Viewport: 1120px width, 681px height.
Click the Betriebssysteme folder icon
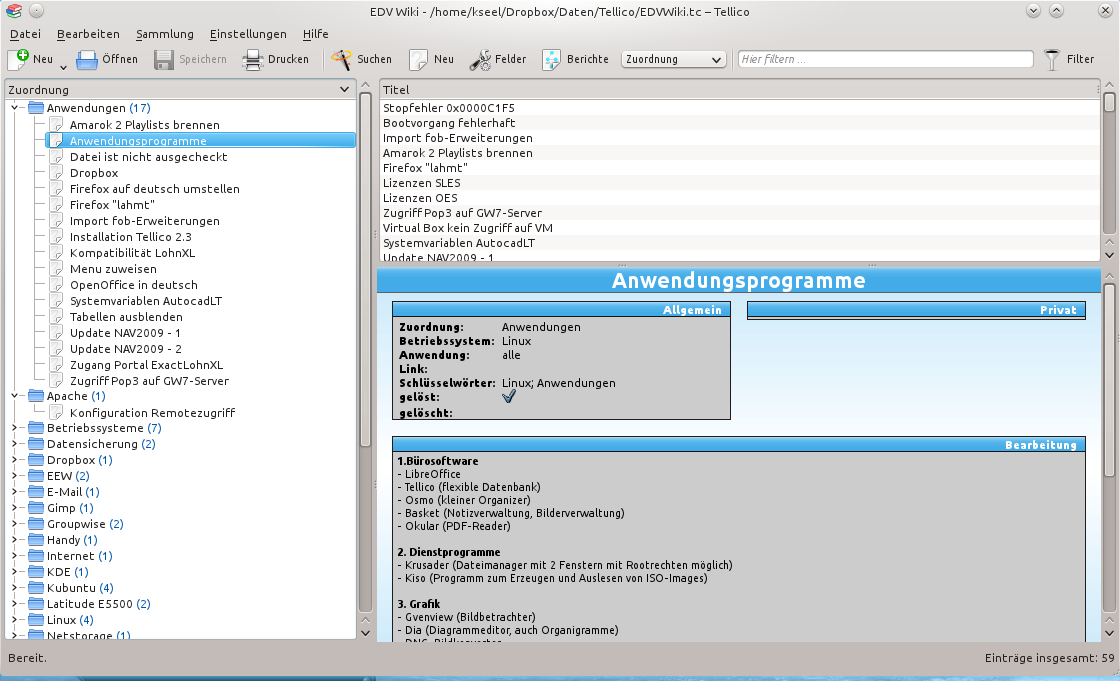tap(36, 428)
